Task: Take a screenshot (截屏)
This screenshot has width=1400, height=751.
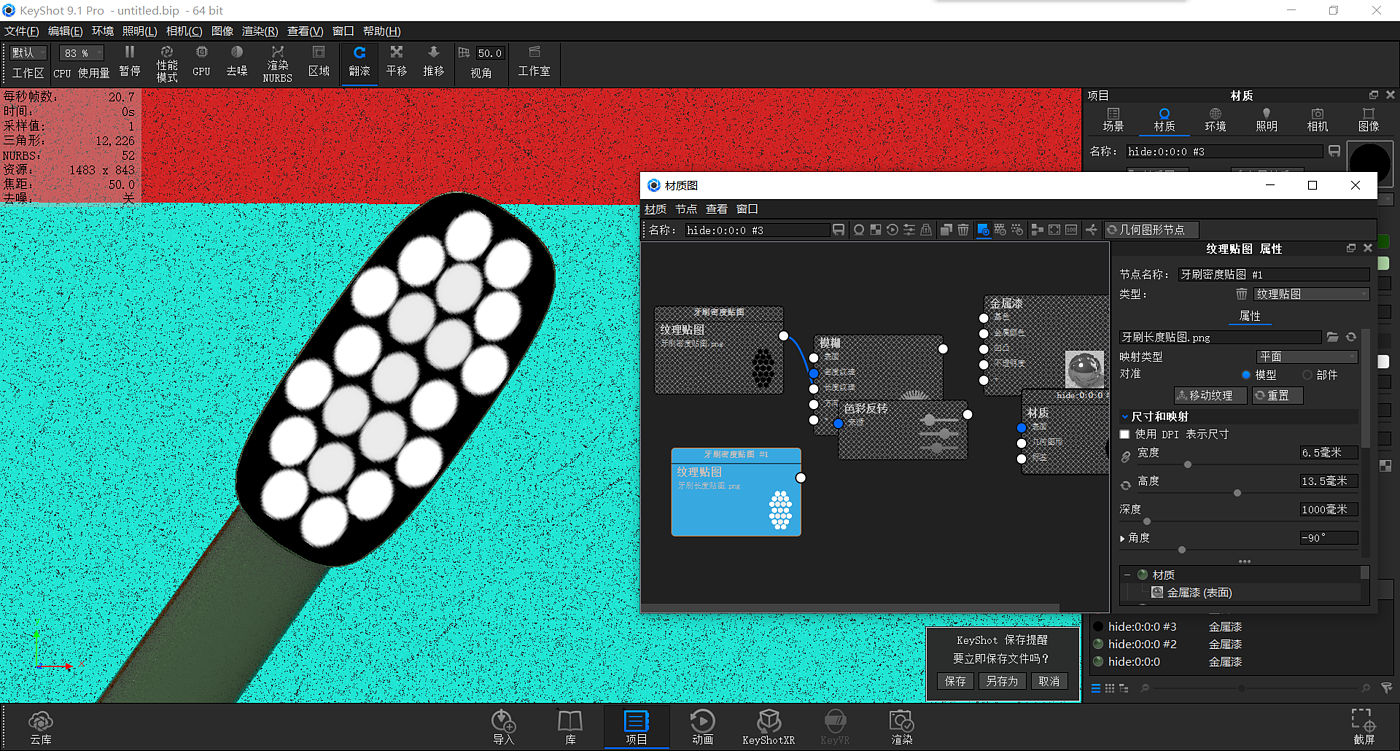Action: [x=1362, y=727]
